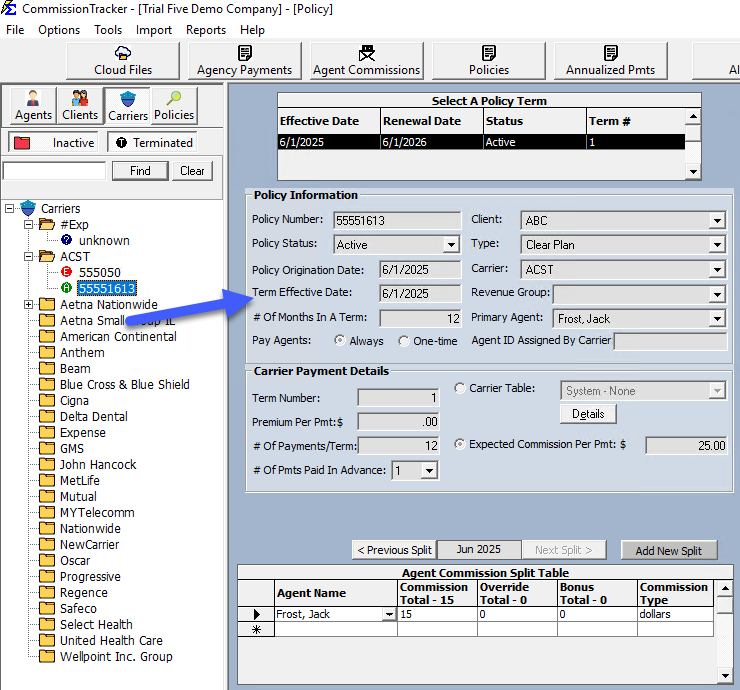This screenshot has width=740, height=690.
Task: Open Cloud Files from the toolbar
Action: point(124,60)
